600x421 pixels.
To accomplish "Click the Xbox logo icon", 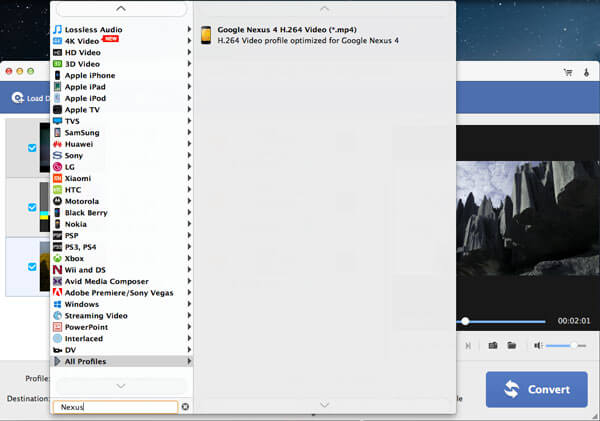I will click(x=57, y=258).
